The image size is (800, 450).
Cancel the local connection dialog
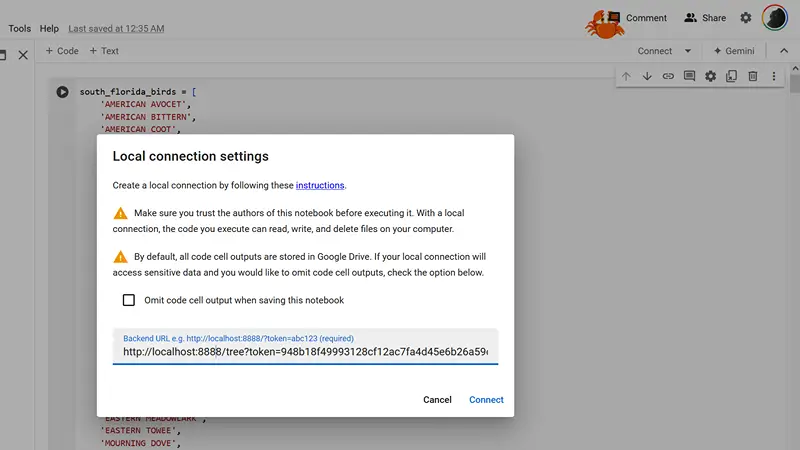coord(437,400)
